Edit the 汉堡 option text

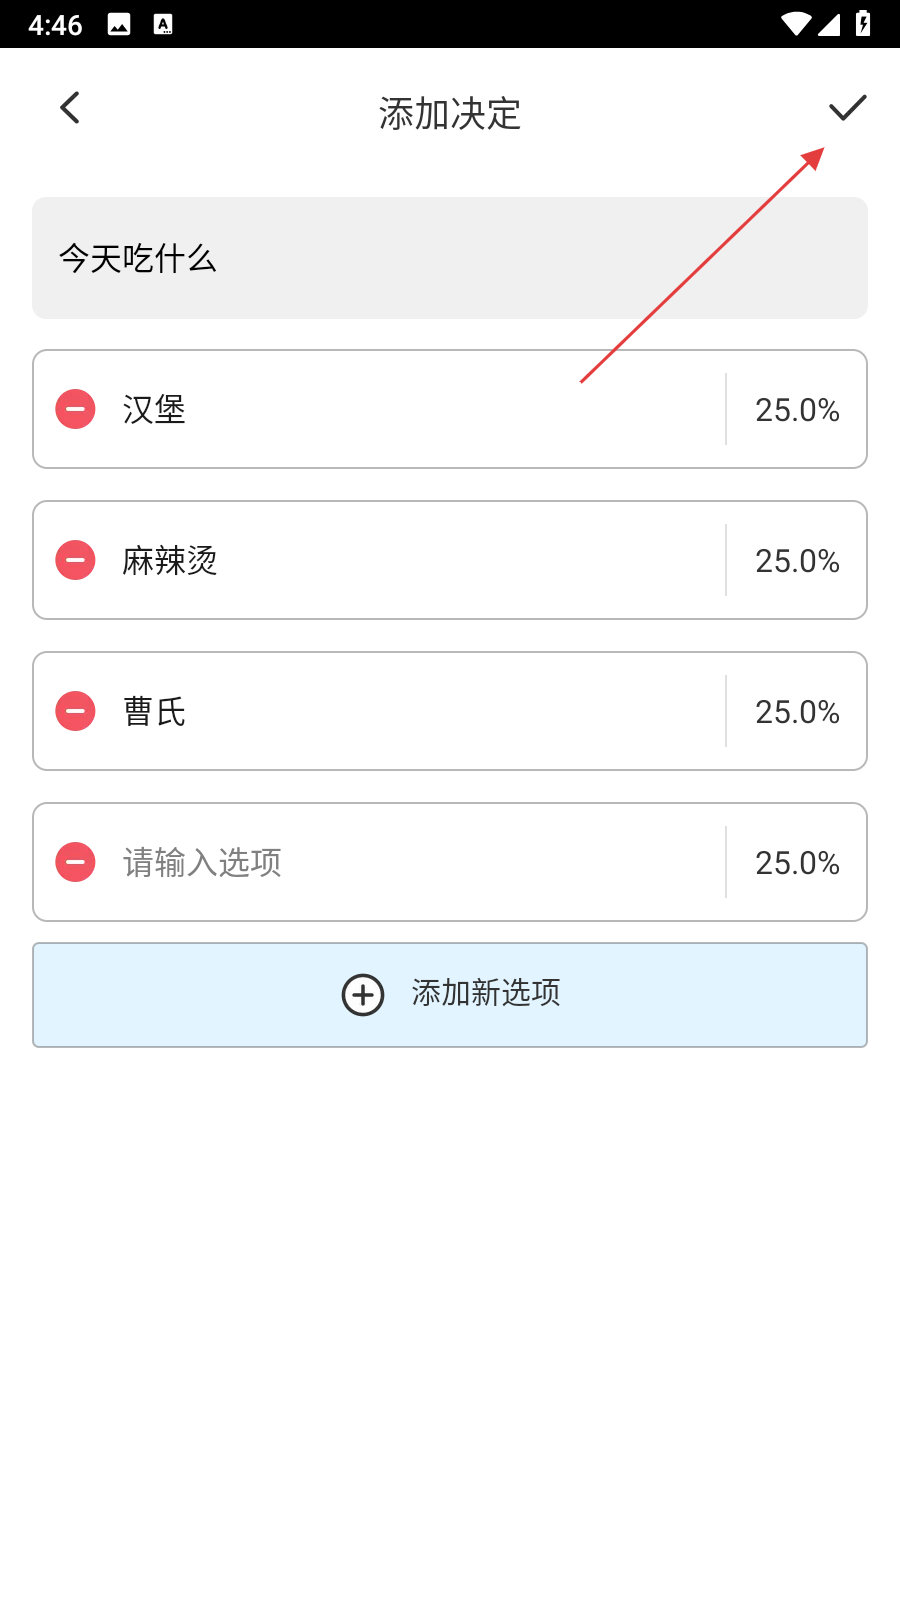point(400,409)
